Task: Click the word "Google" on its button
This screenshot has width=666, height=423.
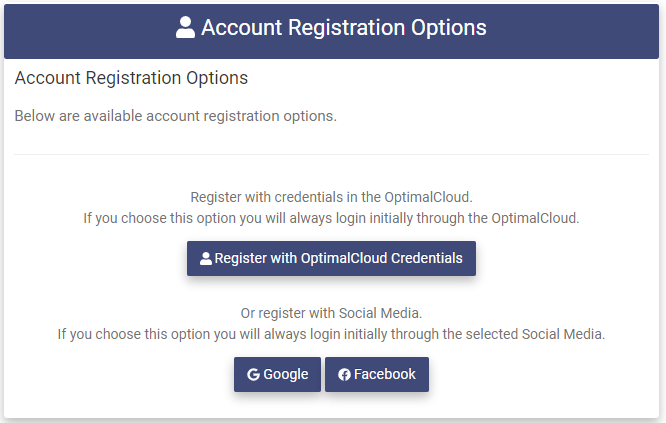Action: 286,375
